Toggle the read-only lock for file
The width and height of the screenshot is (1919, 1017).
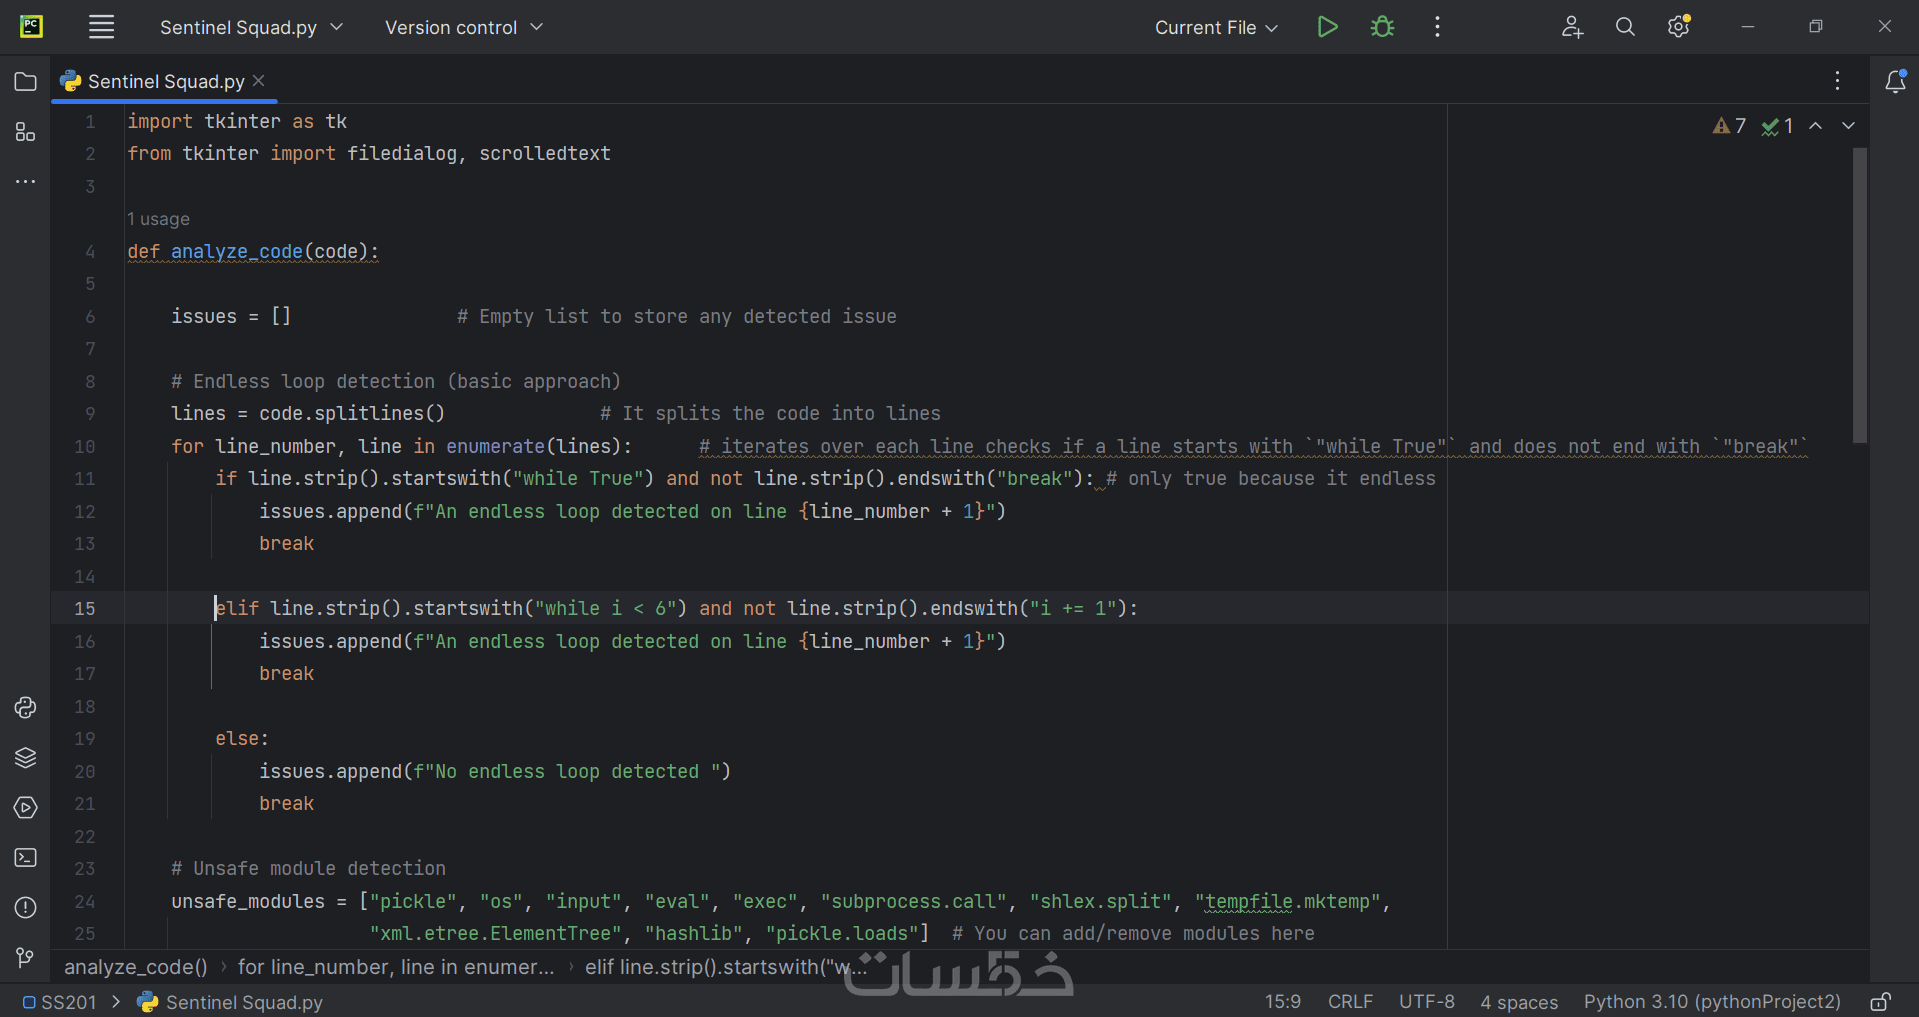pyautogui.click(x=1880, y=1002)
